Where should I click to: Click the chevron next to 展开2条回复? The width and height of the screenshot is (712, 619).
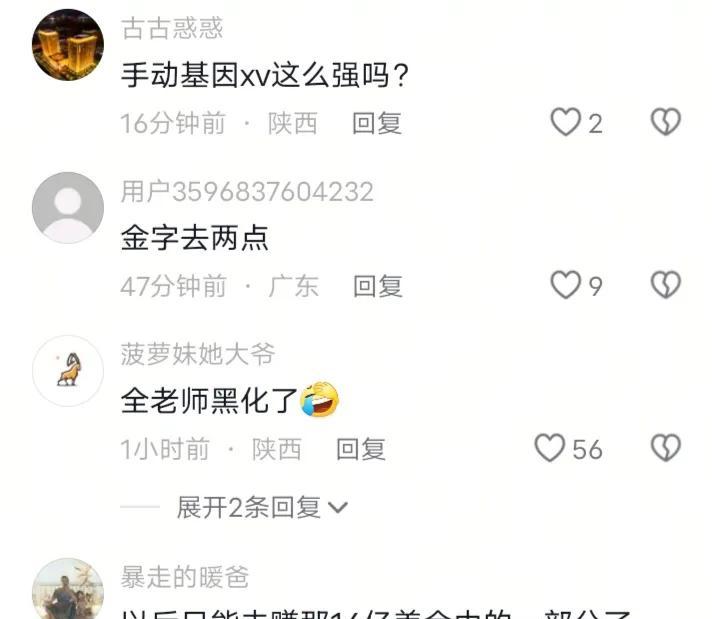coord(338,508)
